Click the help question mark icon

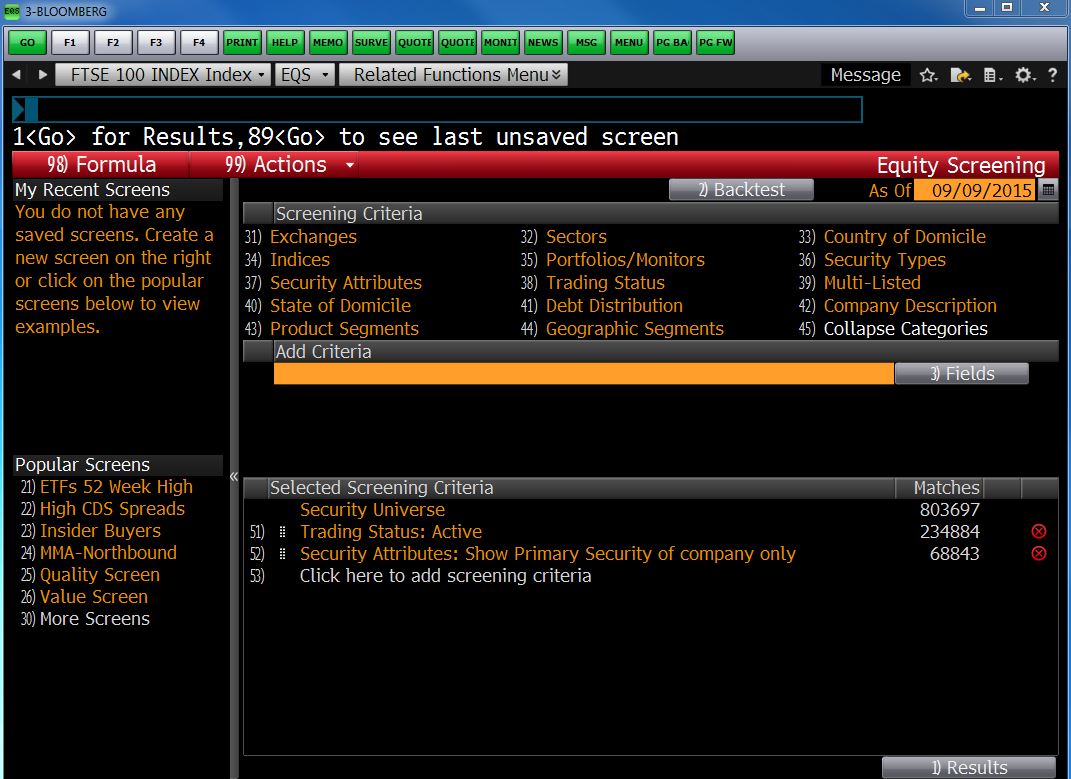pyautogui.click(x=1052, y=75)
